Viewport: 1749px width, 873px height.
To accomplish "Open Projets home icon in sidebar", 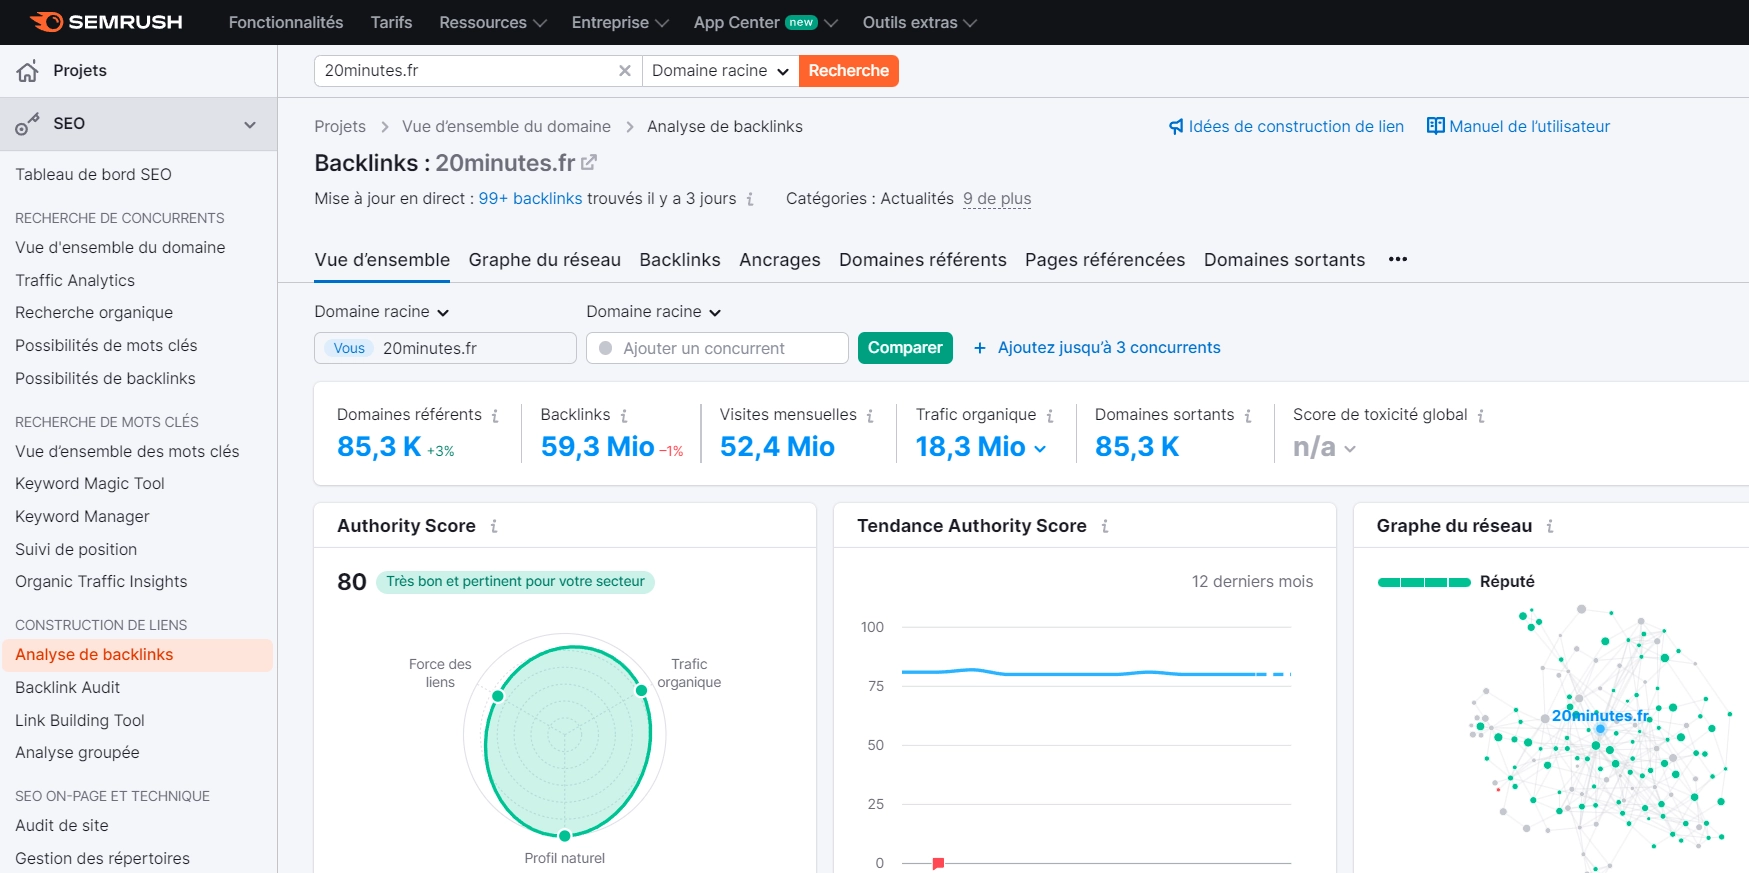I will pos(28,71).
